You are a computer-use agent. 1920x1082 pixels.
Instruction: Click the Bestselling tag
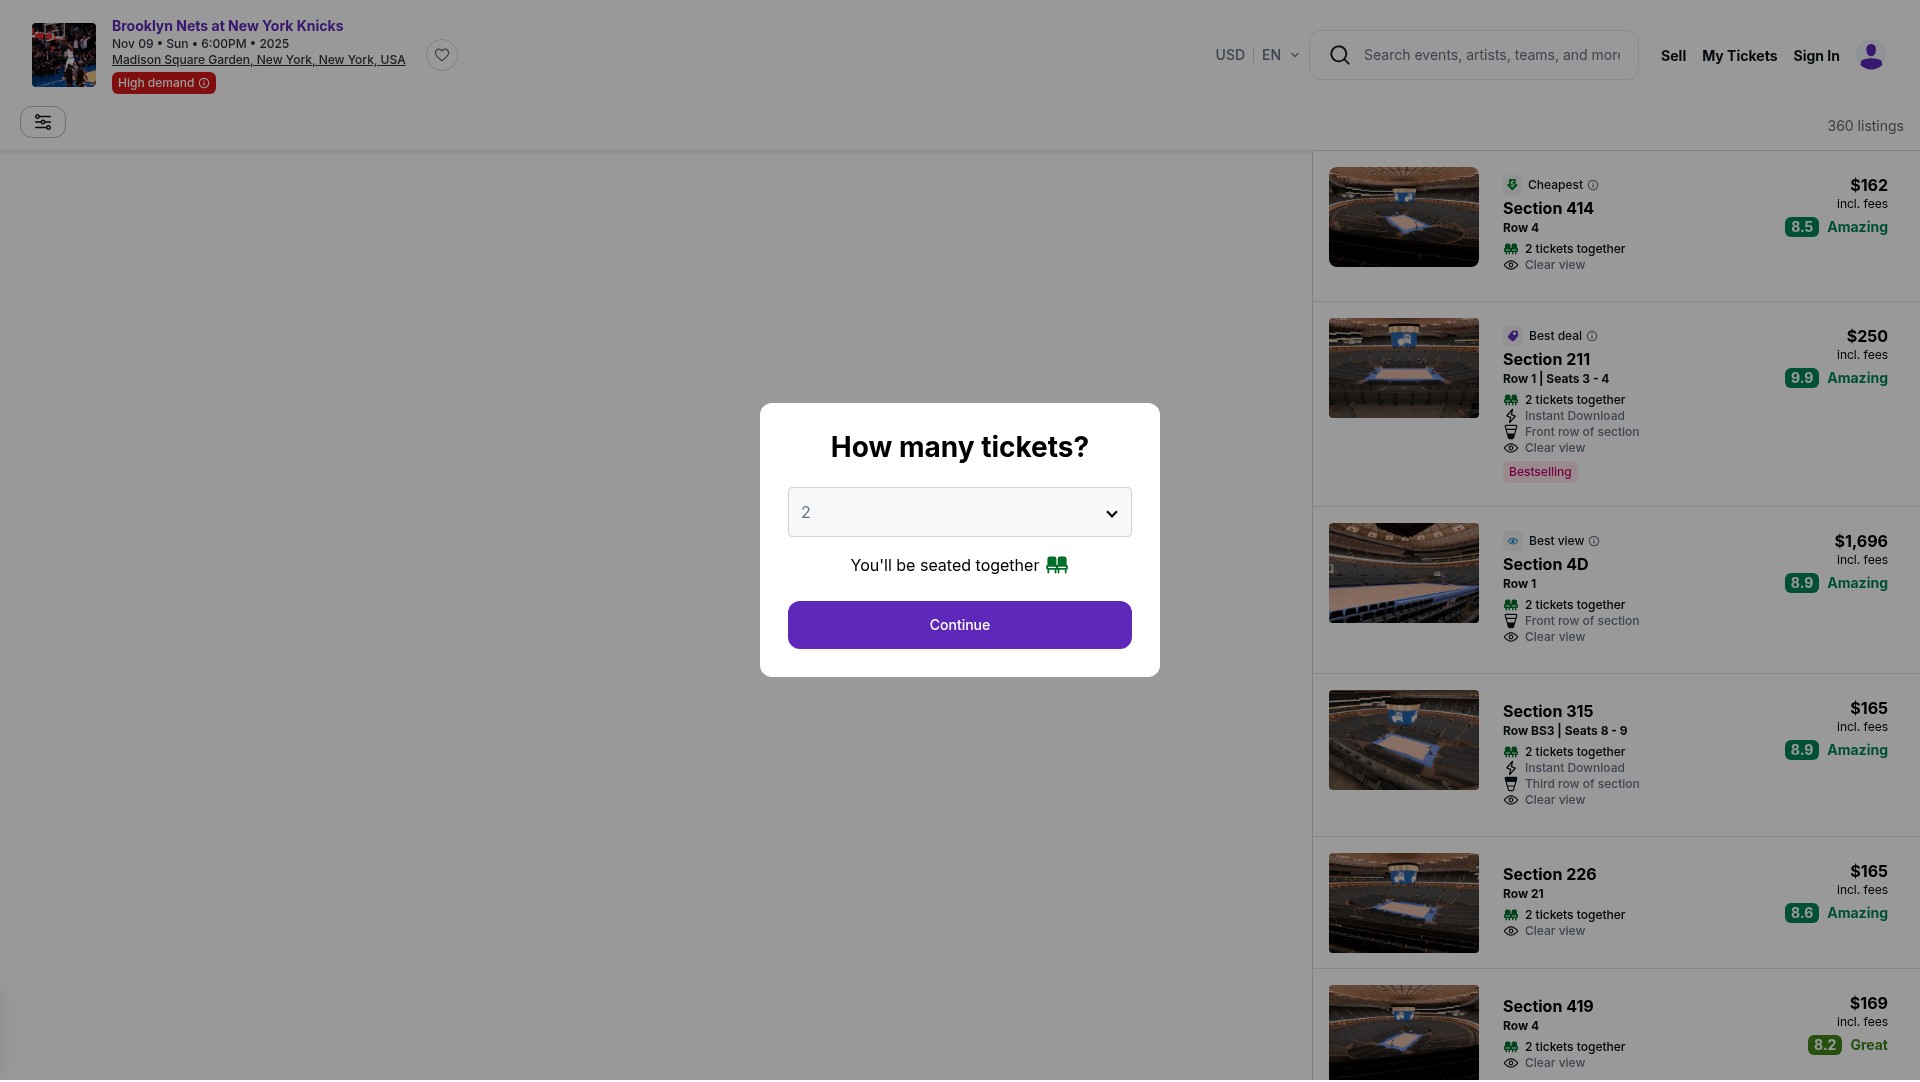pos(1540,472)
